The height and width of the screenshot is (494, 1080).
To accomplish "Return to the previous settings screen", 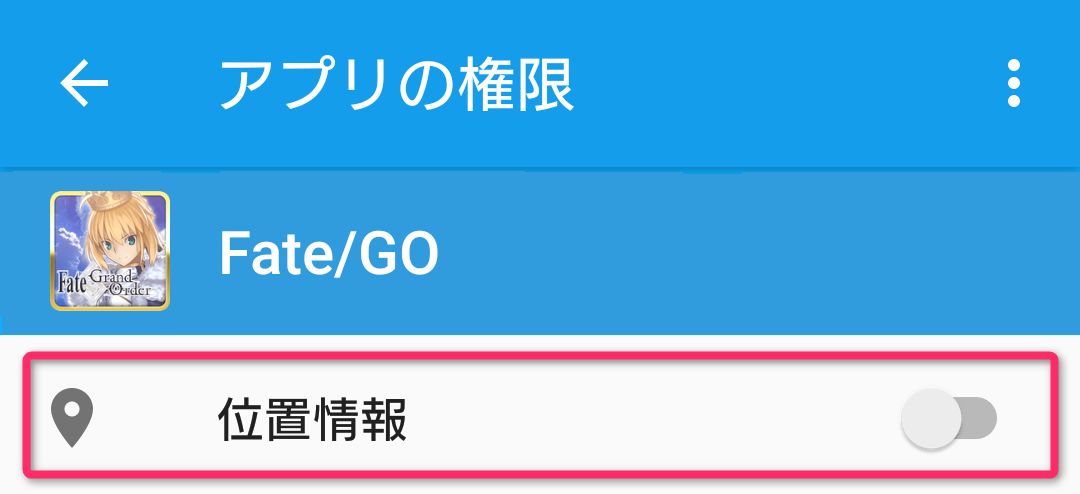I will click(84, 83).
